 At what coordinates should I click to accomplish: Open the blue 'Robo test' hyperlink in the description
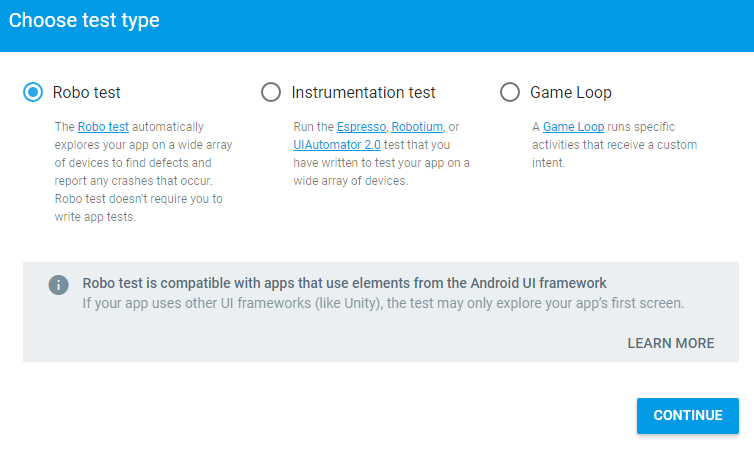[103, 127]
